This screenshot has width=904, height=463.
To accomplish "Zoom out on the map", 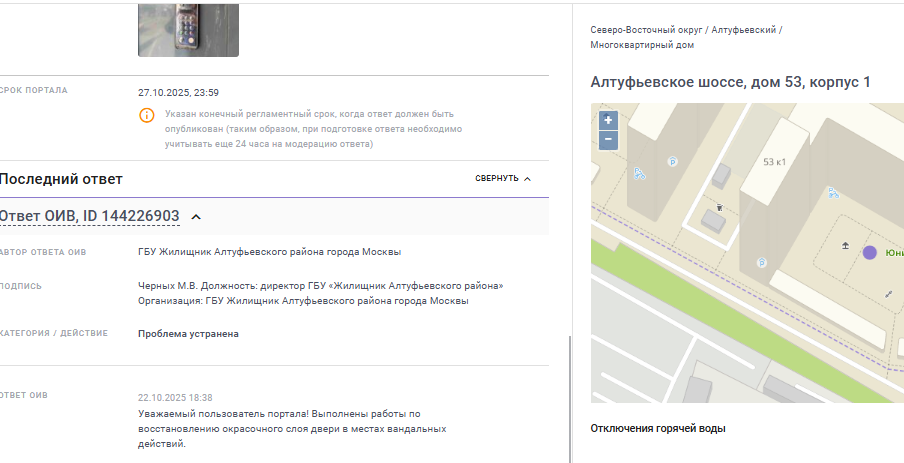I will [608, 140].
